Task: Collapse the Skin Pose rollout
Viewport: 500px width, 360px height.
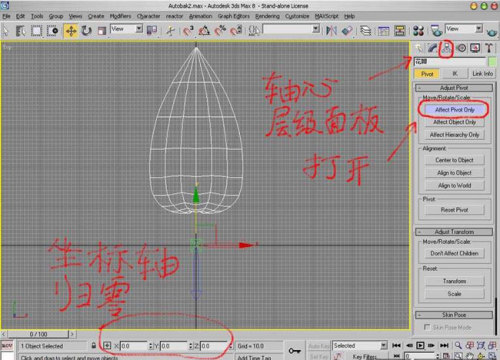Action: tap(454, 315)
